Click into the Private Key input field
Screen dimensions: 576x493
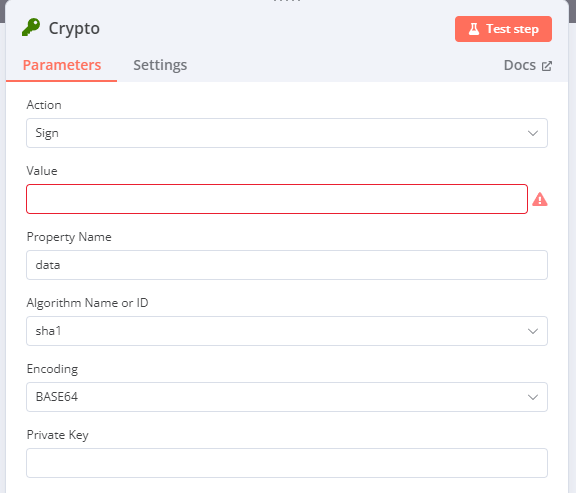coord(287,463)
